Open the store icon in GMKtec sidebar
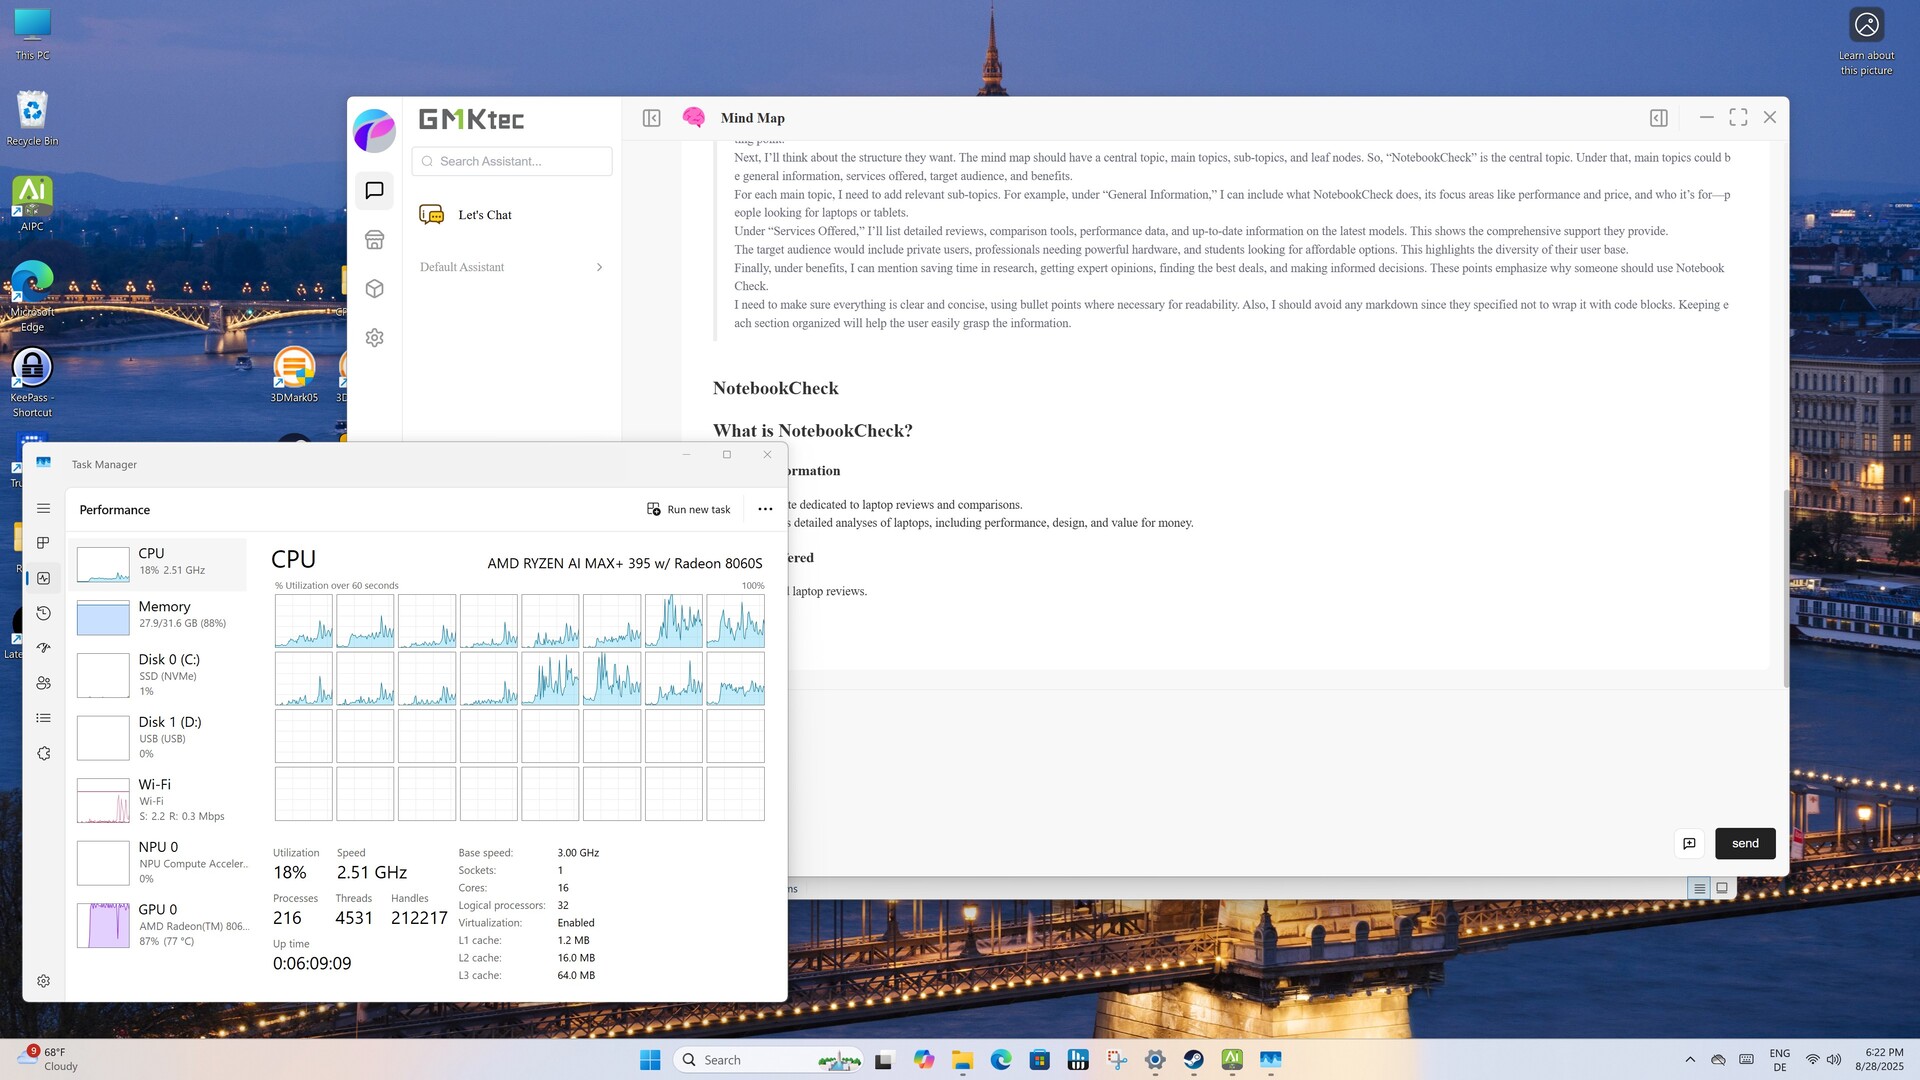Image resolution: width=1920 pixels, height=1080 pixels. pyautogui.click(x=374, y=240)
